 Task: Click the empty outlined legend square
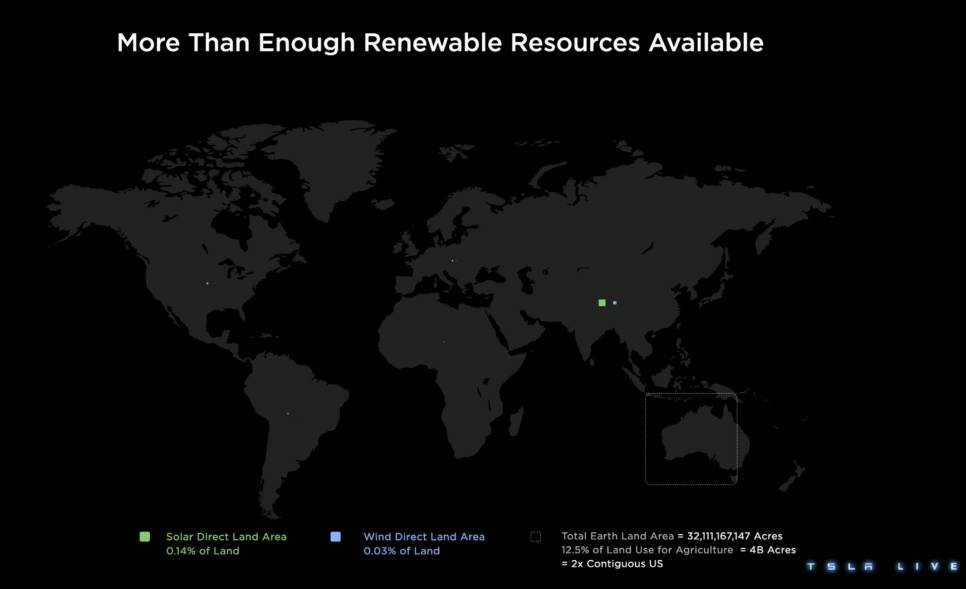[535, 537]
